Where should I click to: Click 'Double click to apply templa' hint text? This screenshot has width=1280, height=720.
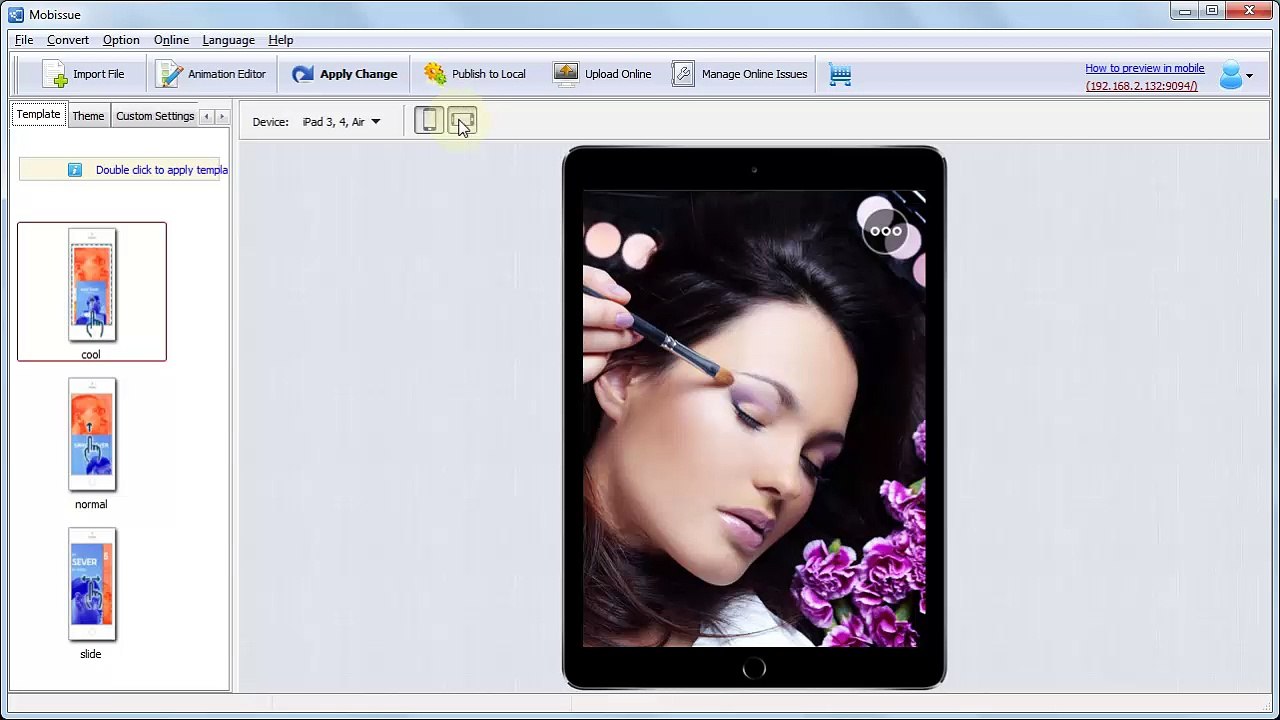pos(162,170)
